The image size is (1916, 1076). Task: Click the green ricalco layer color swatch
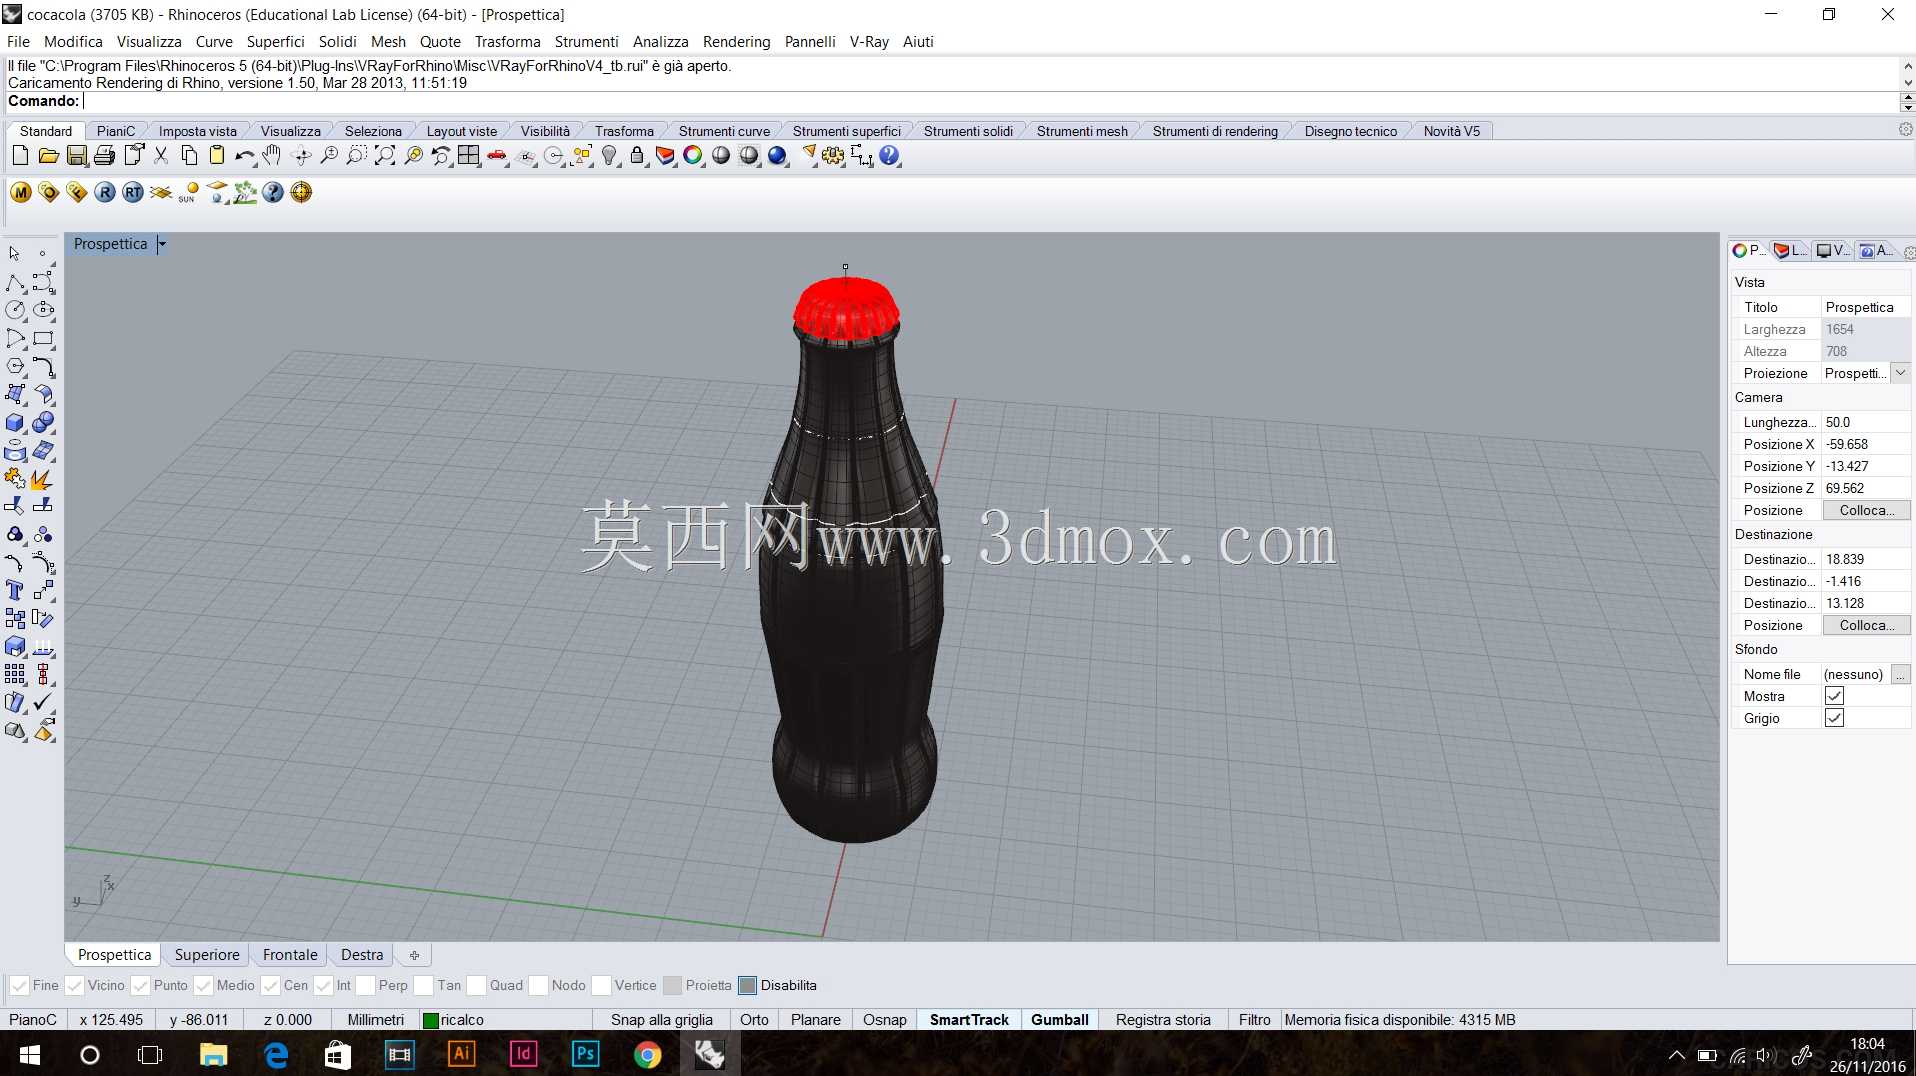[431, 1021]
